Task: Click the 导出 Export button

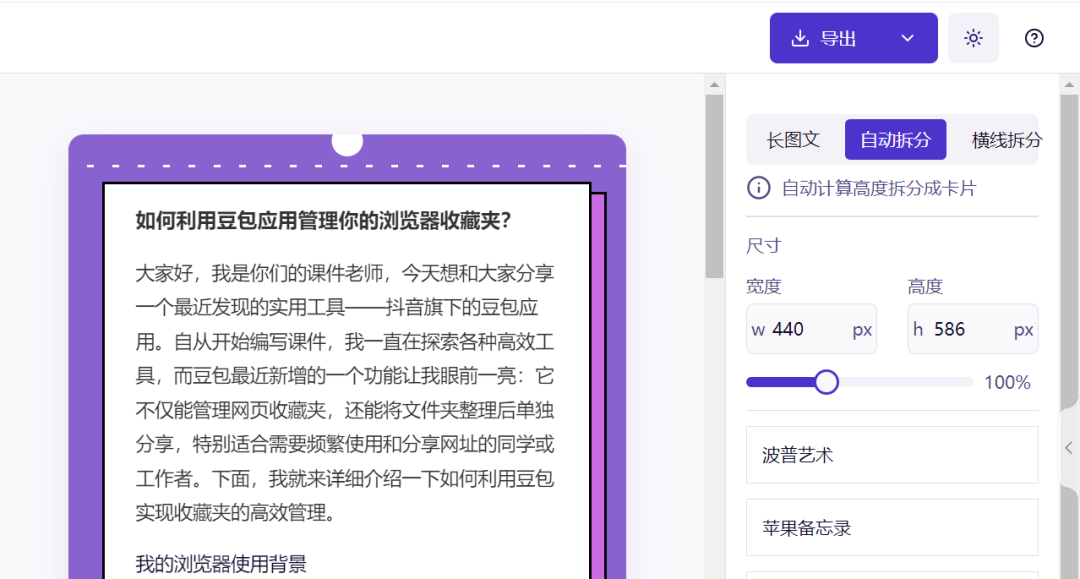Action: pos(847,37)
